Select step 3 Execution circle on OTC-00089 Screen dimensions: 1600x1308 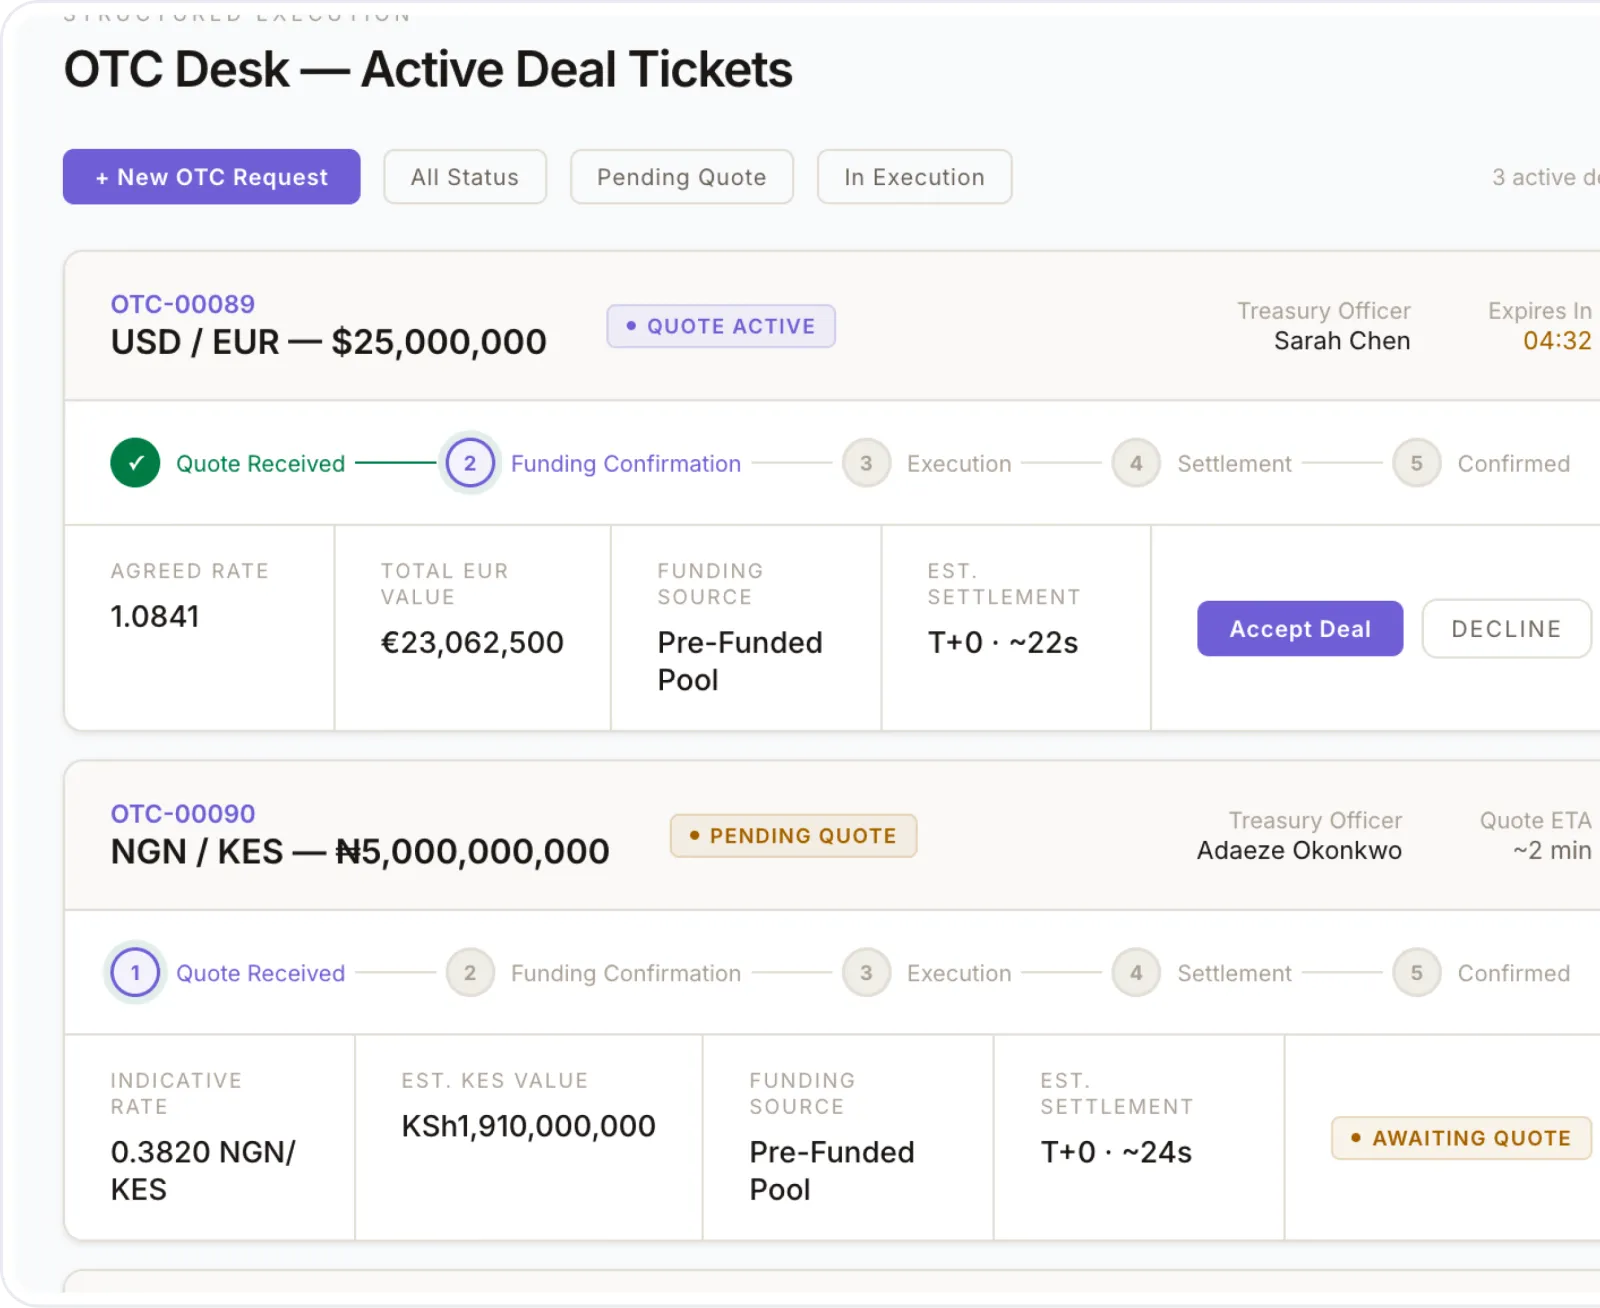pos(866,463)
